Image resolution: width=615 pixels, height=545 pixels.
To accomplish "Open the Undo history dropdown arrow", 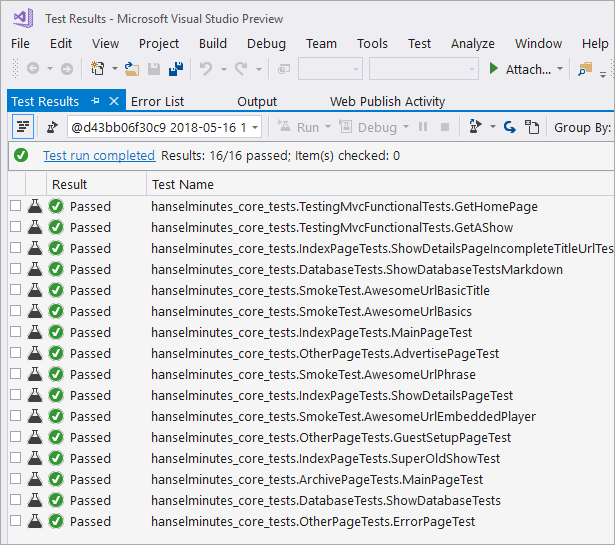I will pyautogui.click(x=224, y=69).
